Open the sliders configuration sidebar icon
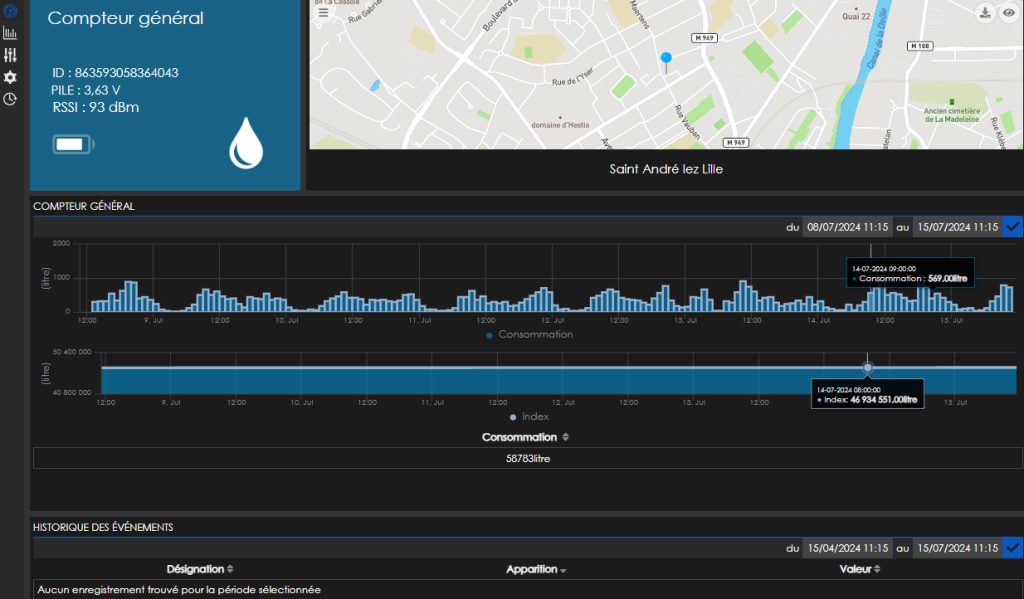Viewport: 1024px width, 599px height. [10, 55]
